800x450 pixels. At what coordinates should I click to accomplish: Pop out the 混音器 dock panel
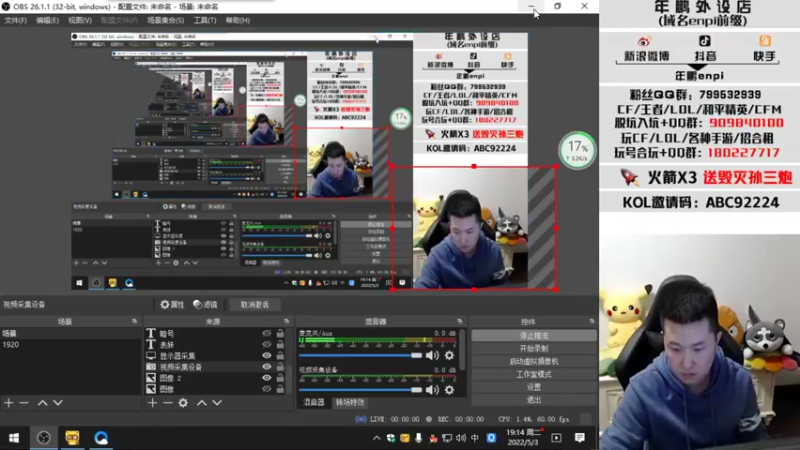(x=460, y=321)
